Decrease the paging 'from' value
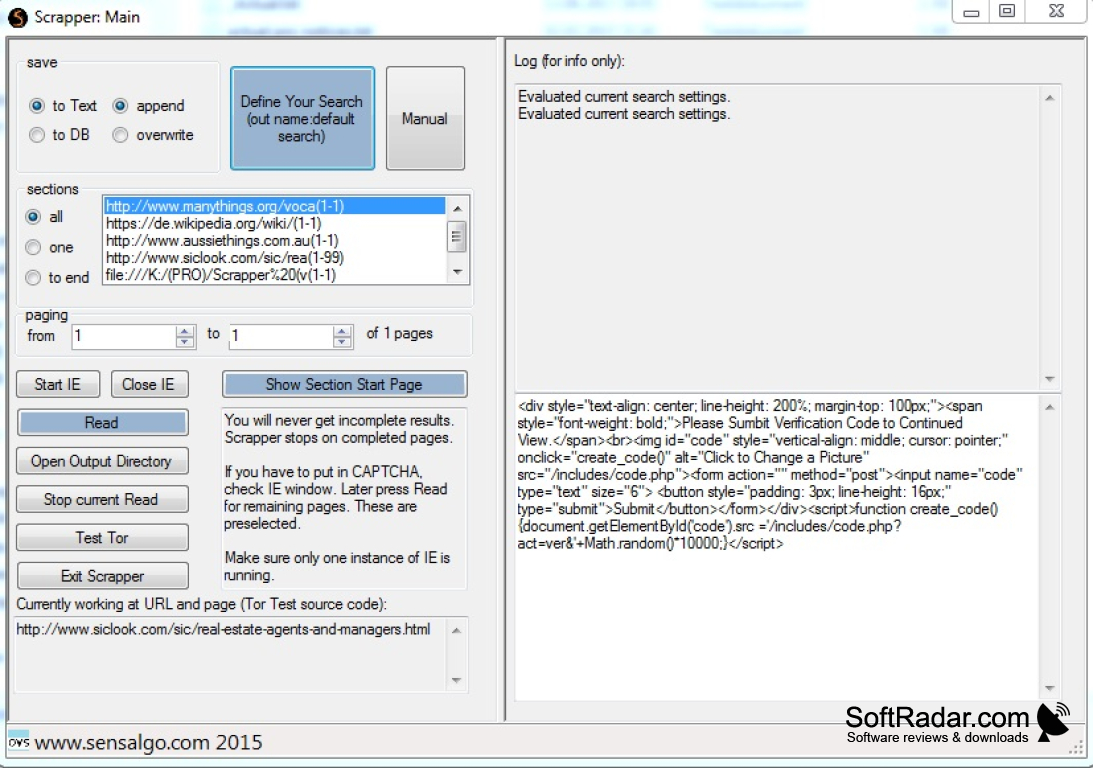Screen dimensions: 1093x768 pyautogui.click(x=185, y=341)
